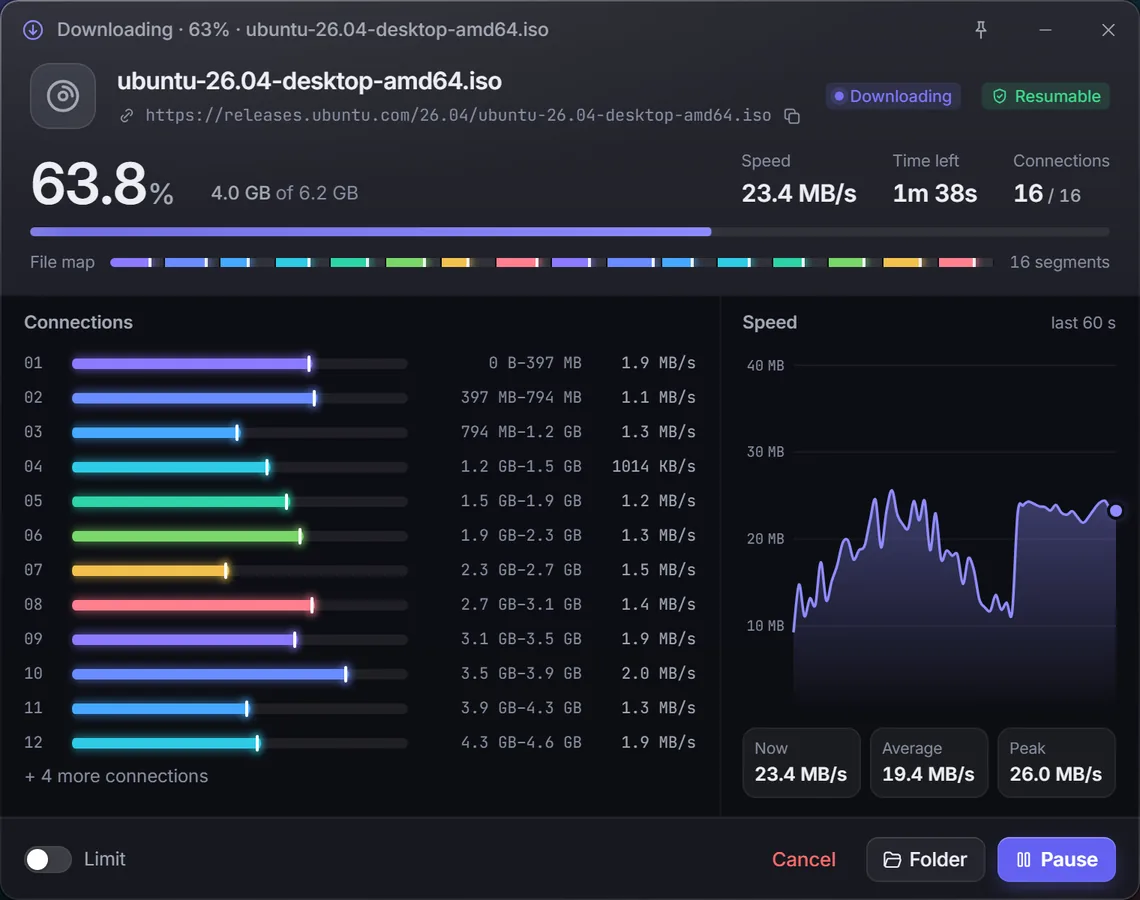Screen dimensions: 1140x900
Task: Click the link icon beside the URL
Action: (127, 116)
